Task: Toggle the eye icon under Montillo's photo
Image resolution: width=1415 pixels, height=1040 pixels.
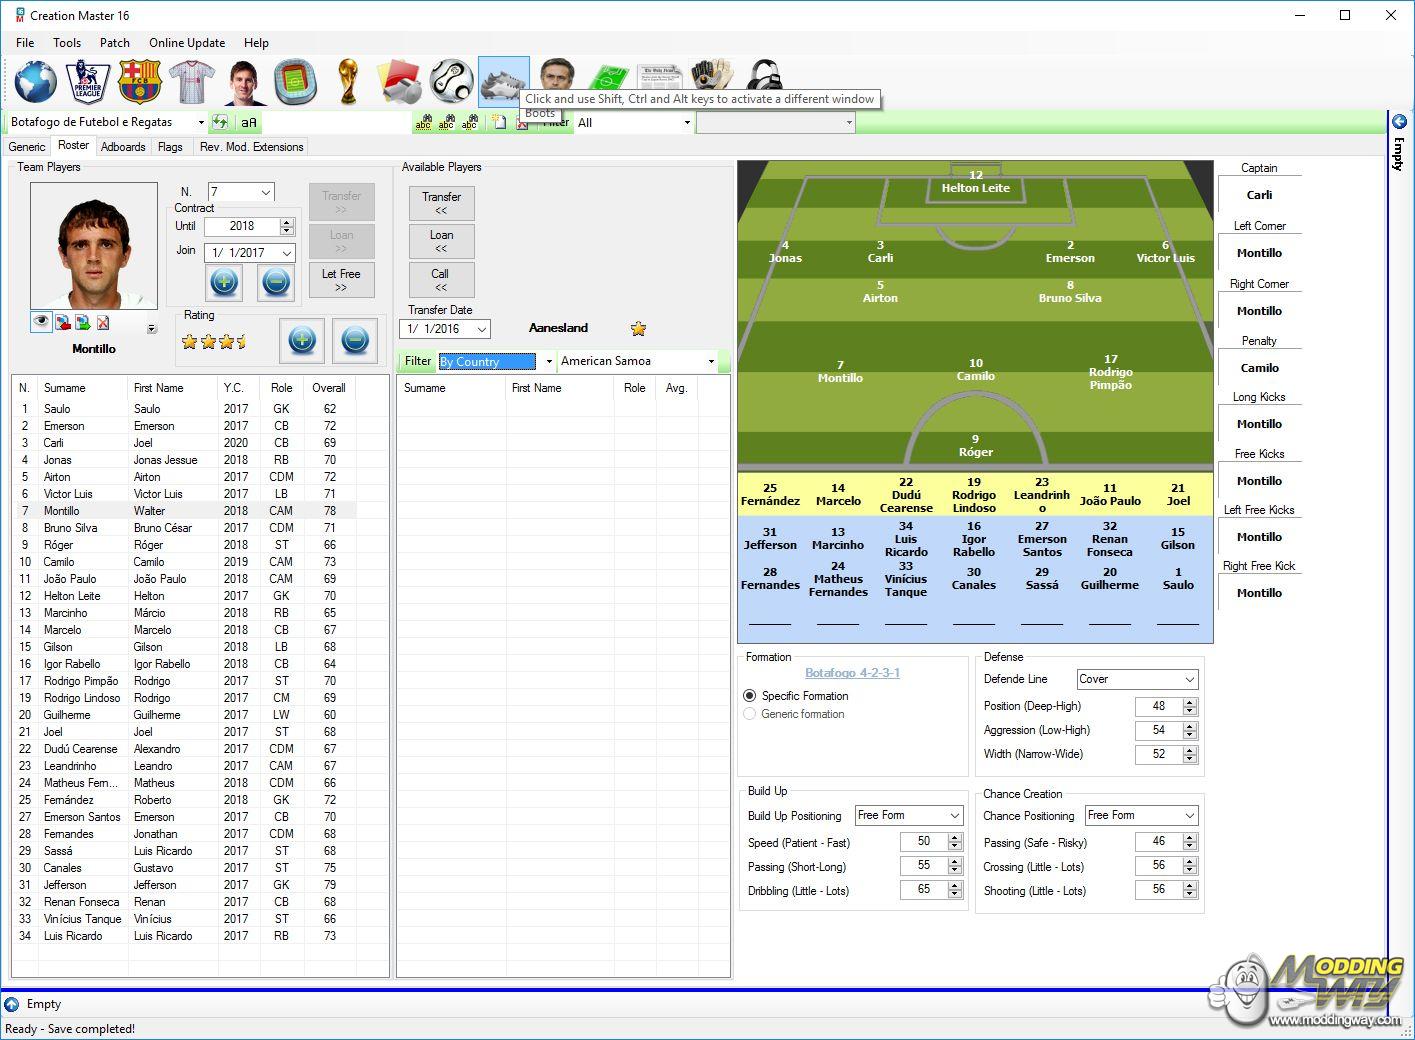Action: click(41, 322)
